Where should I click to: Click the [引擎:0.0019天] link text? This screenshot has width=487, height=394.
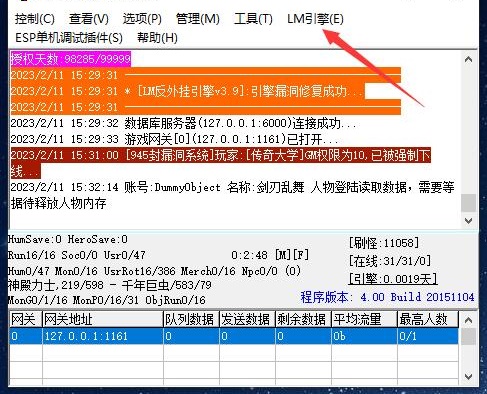point(393,278)
